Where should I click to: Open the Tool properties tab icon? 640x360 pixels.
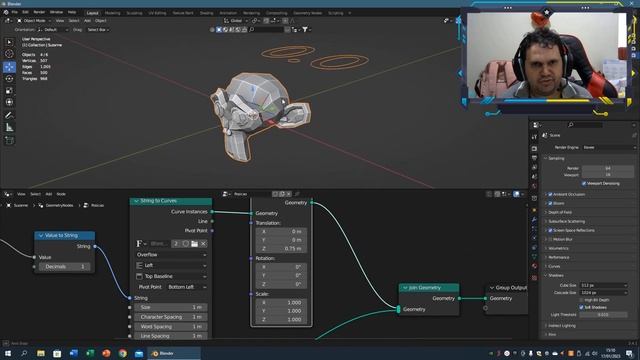(534, 137)
